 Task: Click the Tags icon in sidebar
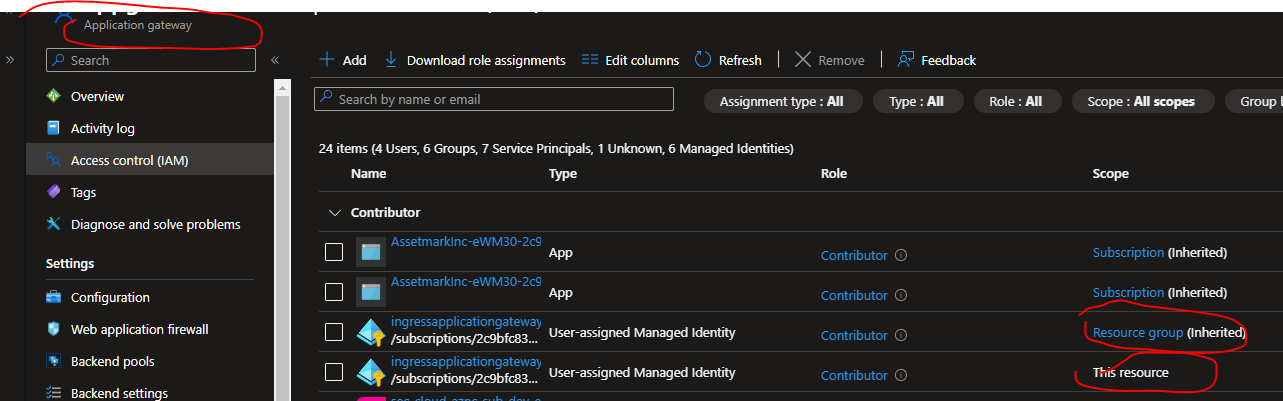[54, 192]
